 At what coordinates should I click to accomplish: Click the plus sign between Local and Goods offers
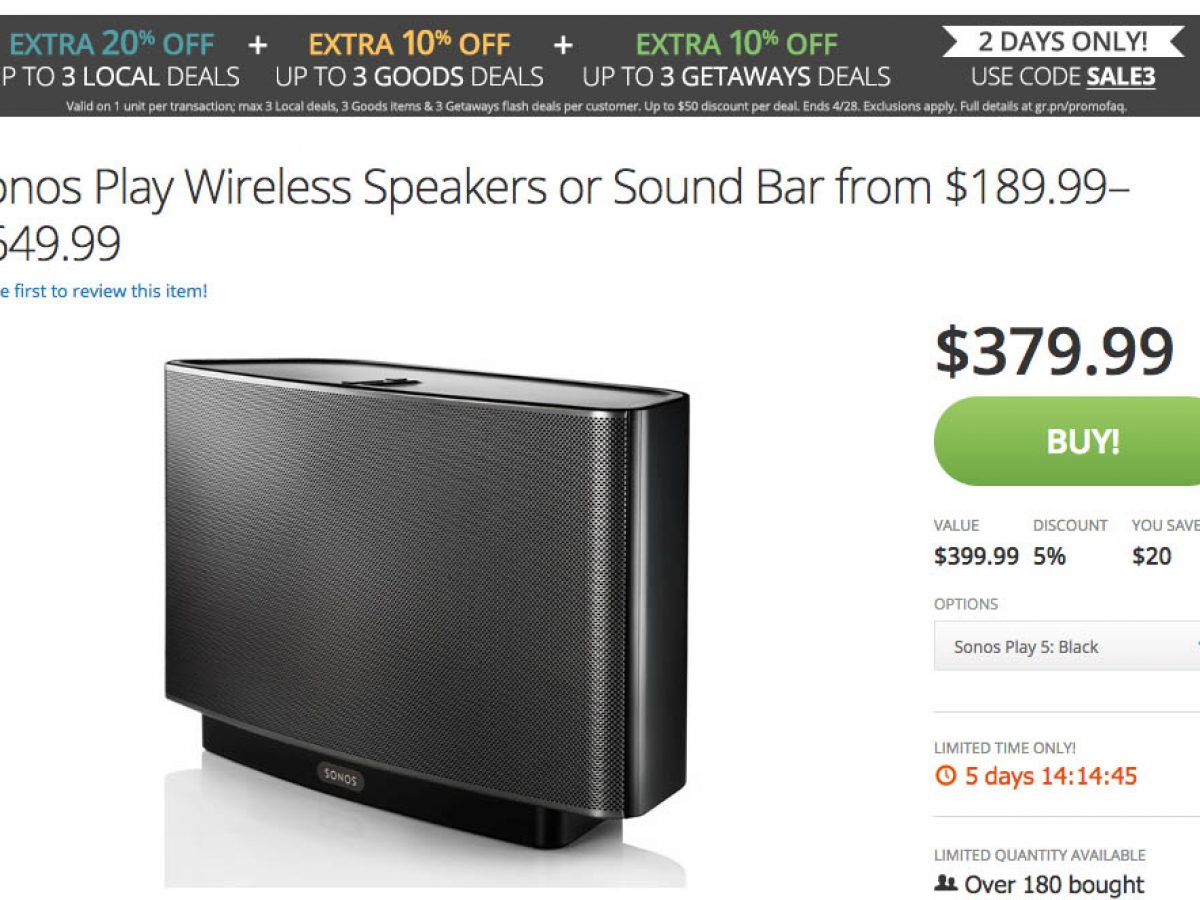258,45
